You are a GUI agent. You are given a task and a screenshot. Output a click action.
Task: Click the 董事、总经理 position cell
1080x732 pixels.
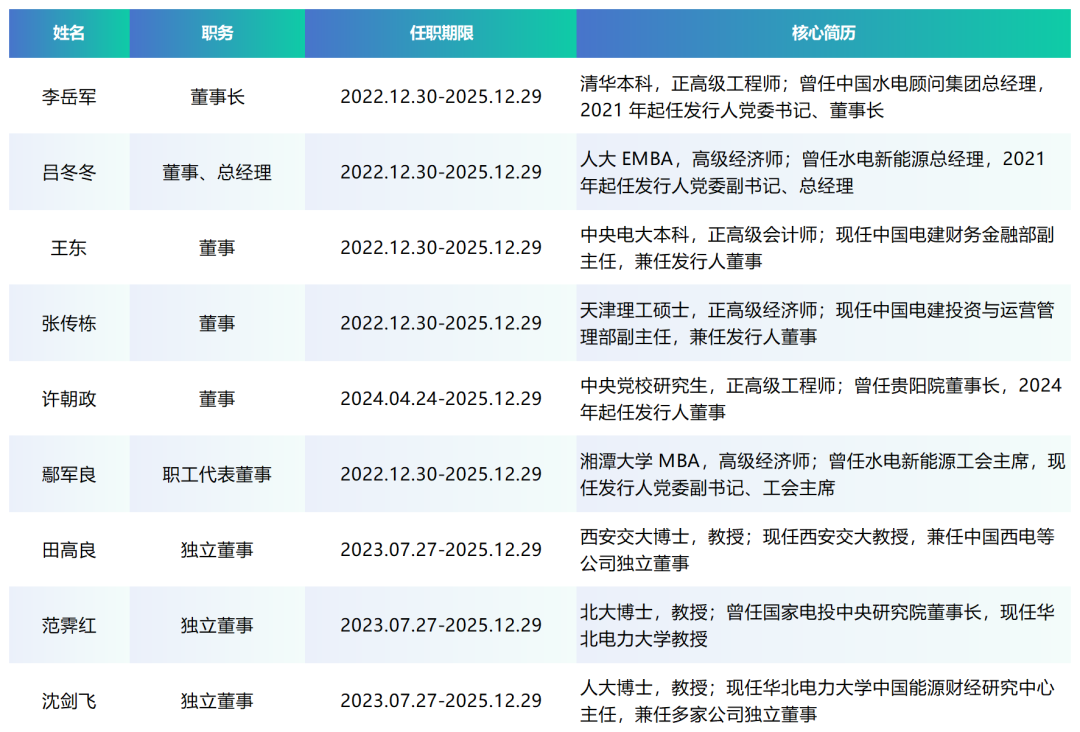pos(217,173)
